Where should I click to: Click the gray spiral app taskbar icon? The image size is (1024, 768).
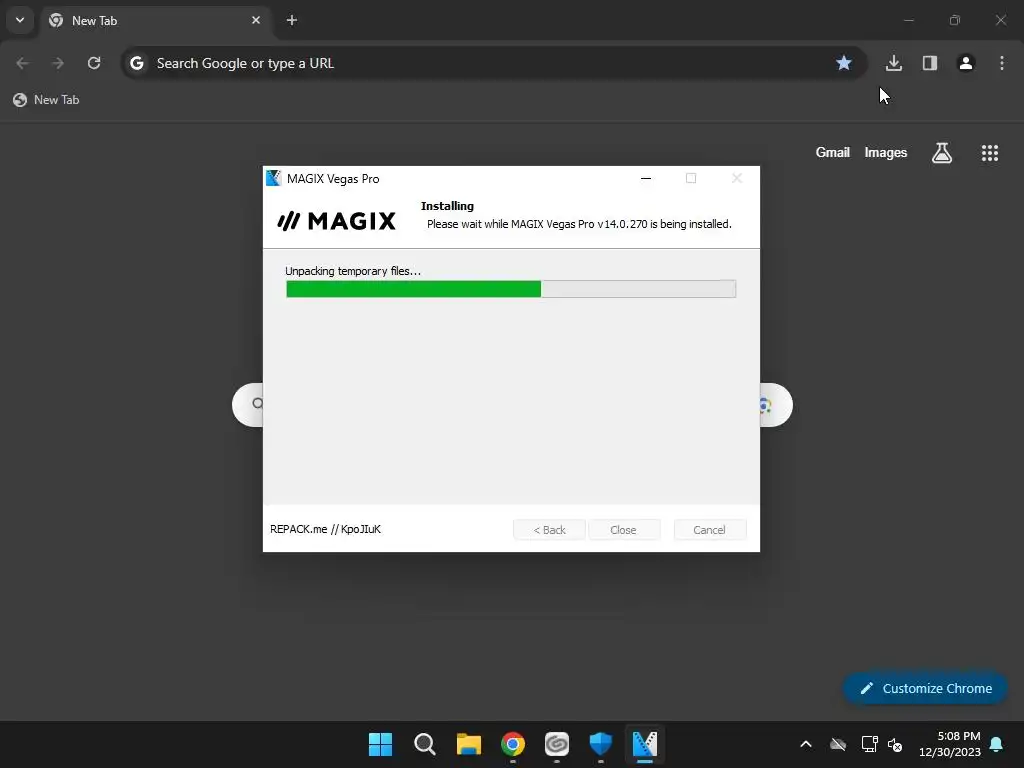point(556,744)
